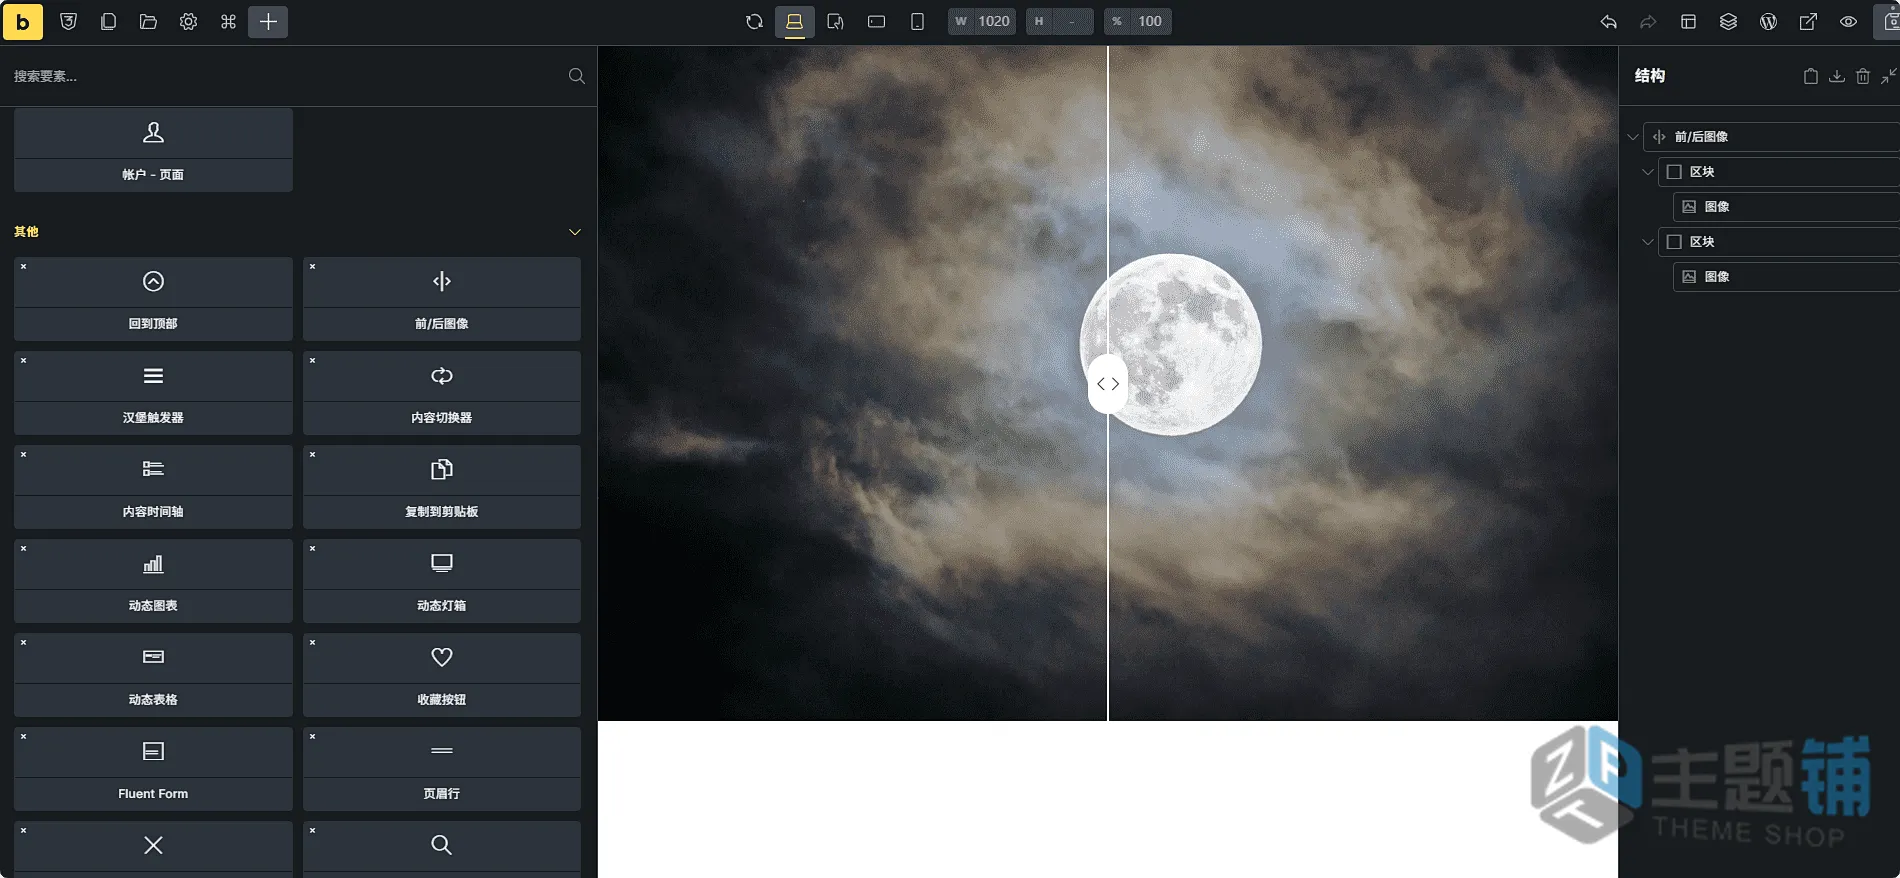Open the Pages icon in top toolbar

tap(108, 21)
